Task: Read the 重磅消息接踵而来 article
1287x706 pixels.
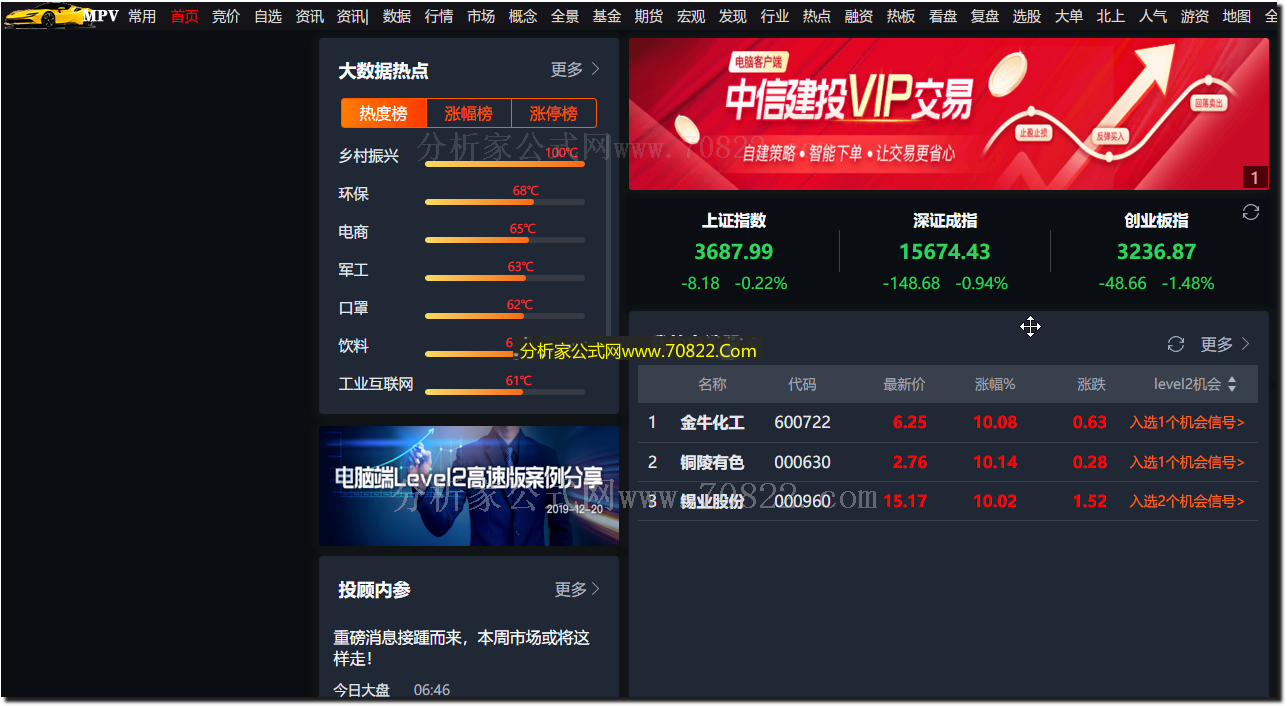Action: click(x=462, y=648)
